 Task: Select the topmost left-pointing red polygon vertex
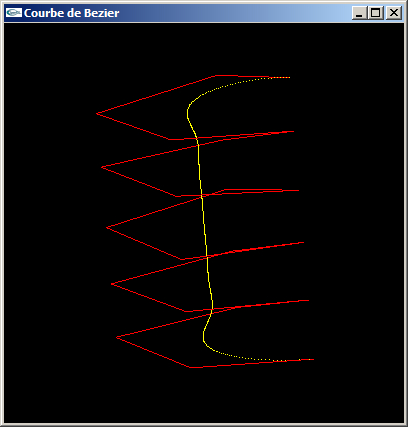pos(97,114)
